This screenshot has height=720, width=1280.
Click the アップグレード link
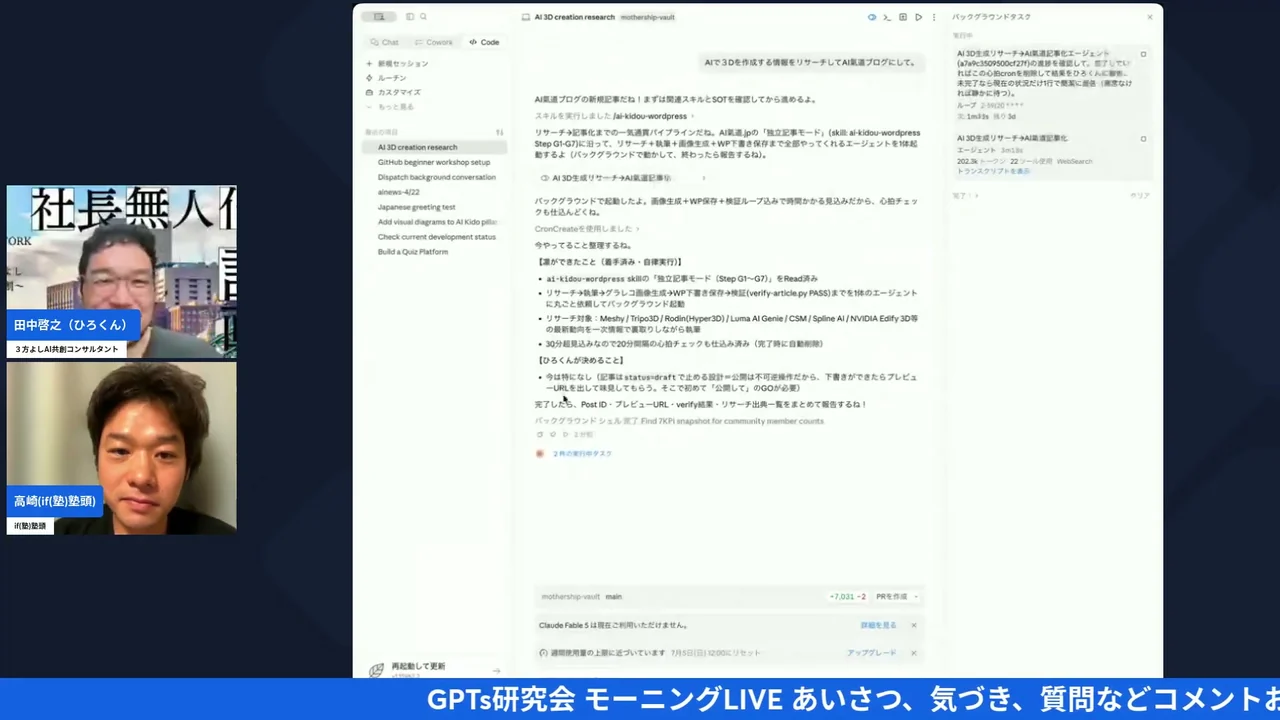tap(872, 653)
